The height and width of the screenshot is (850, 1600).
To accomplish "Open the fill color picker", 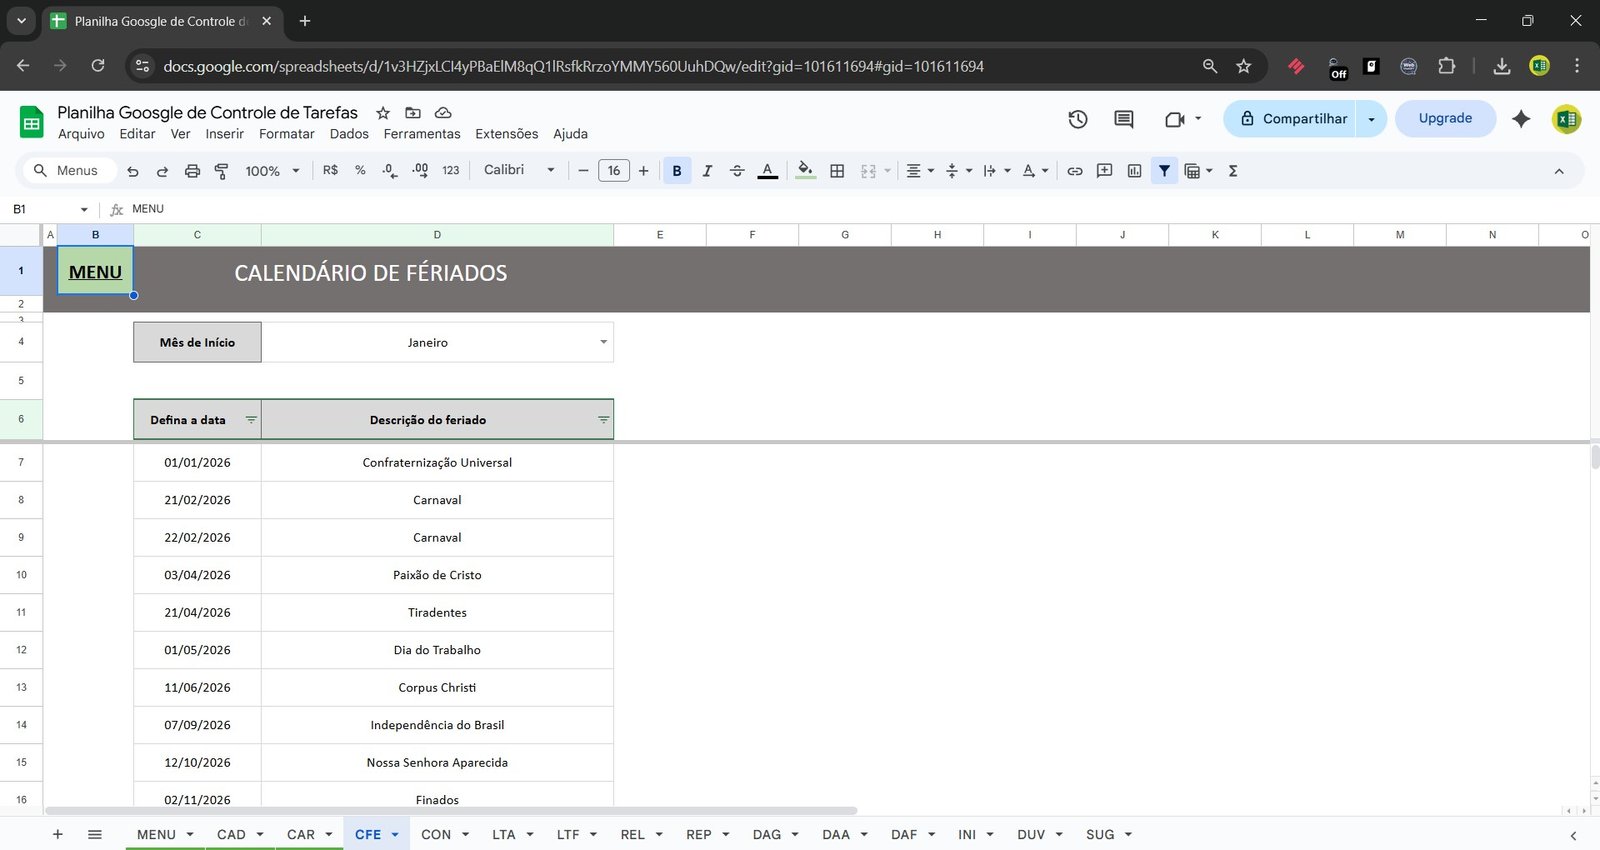I will (x=805, y=171).
